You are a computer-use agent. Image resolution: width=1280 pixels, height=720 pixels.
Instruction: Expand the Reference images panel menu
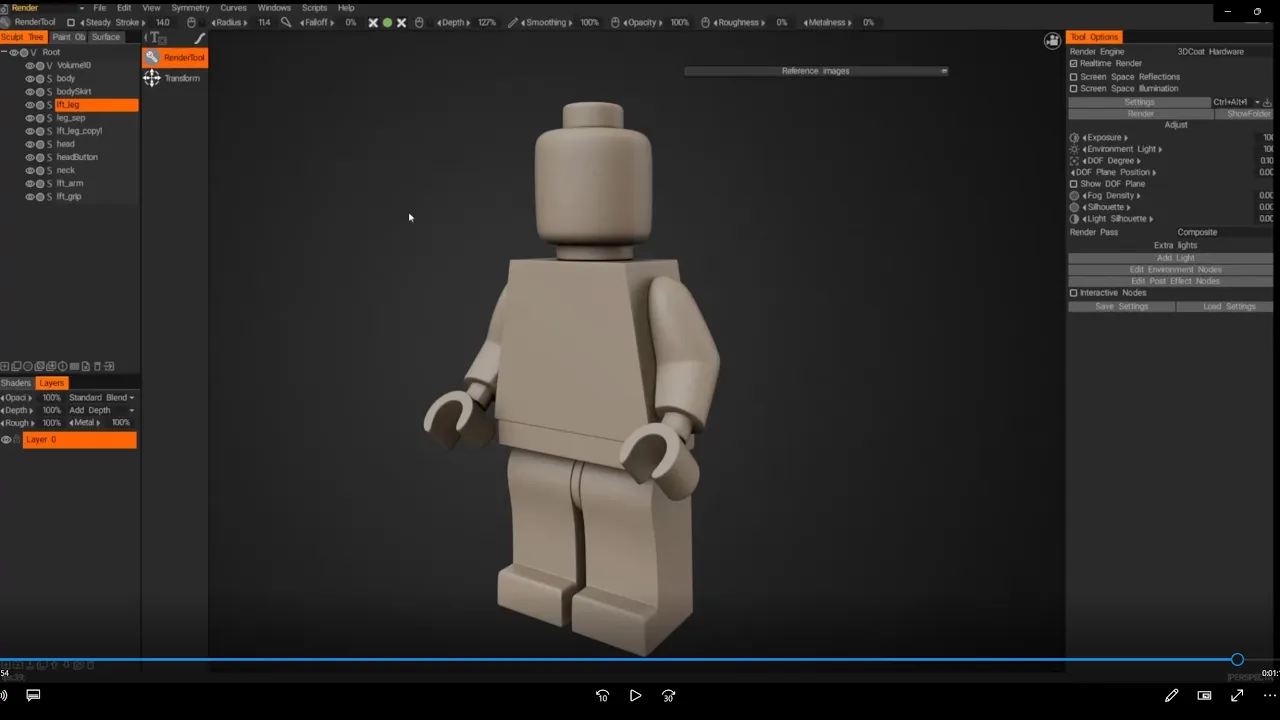point(944,71)
